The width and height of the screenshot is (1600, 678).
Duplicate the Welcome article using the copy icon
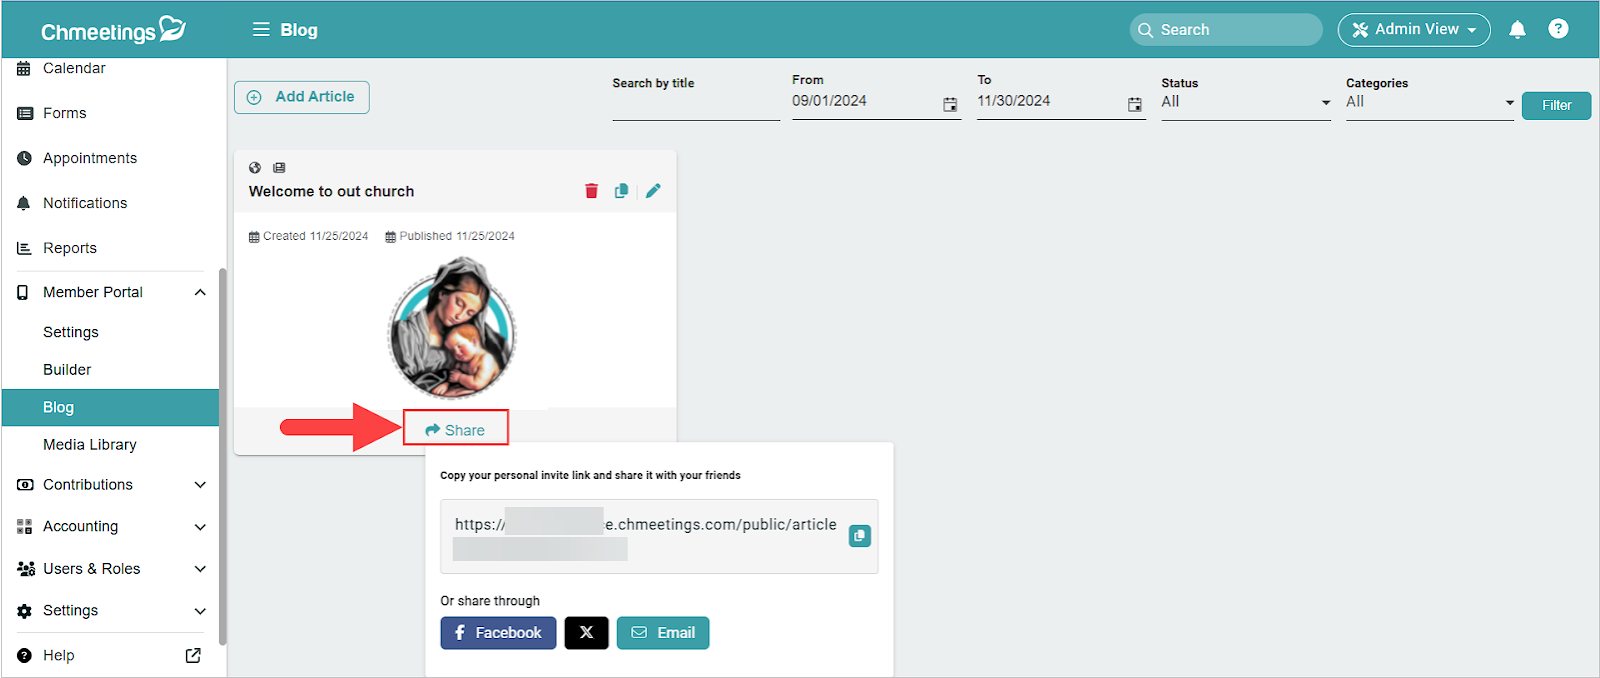click(621, 191)
